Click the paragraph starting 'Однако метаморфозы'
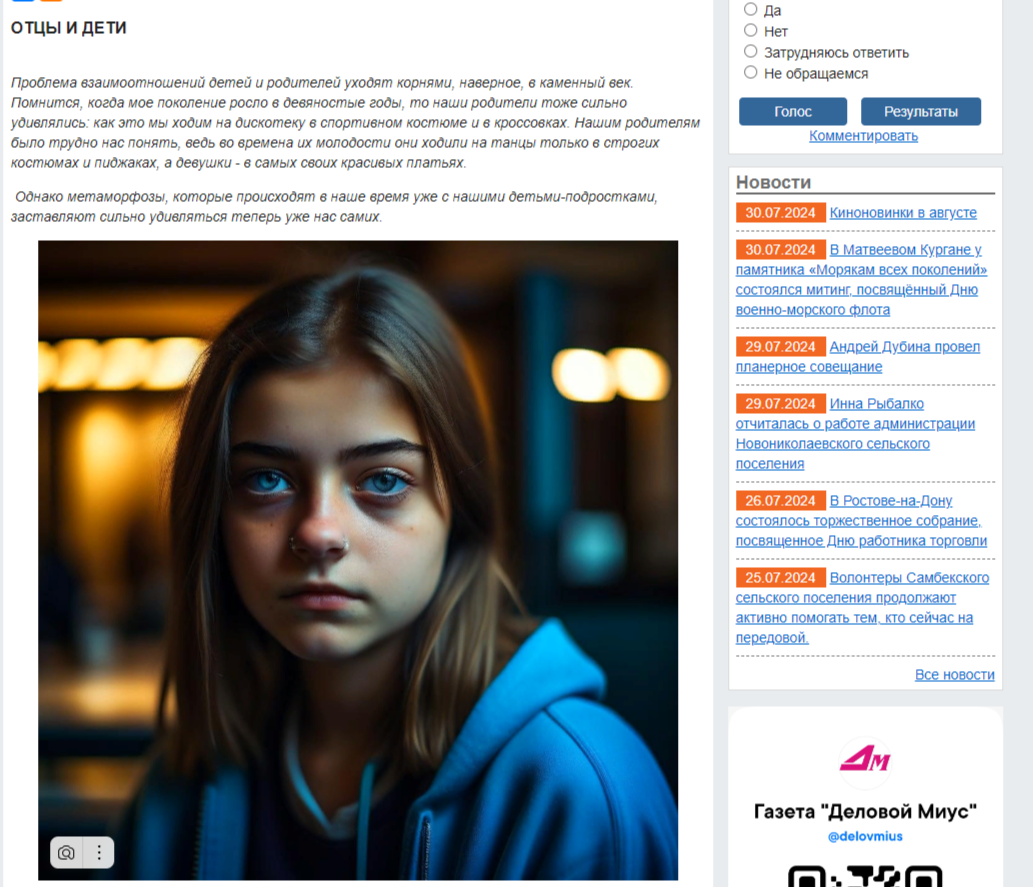Image resolution: width=1033 pixels, height=887 pixels. click(x=334, y=207)
